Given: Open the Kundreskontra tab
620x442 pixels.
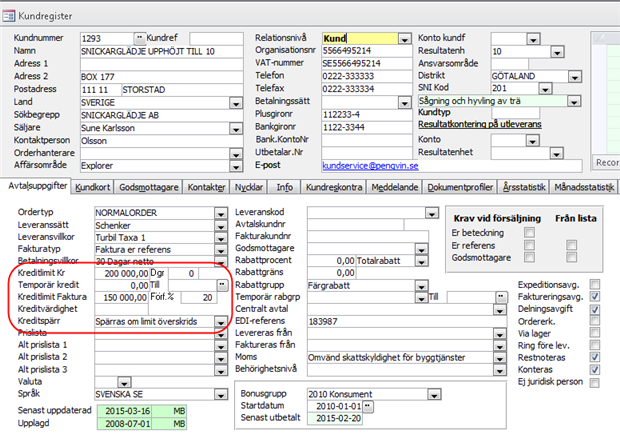Looking at the screenshot, I should 335,187.
